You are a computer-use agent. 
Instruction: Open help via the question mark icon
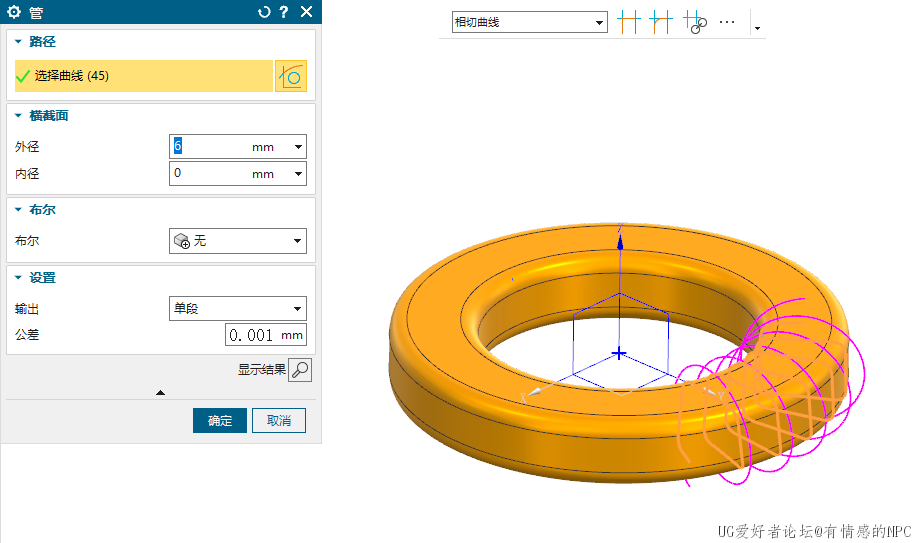point(284,12)
